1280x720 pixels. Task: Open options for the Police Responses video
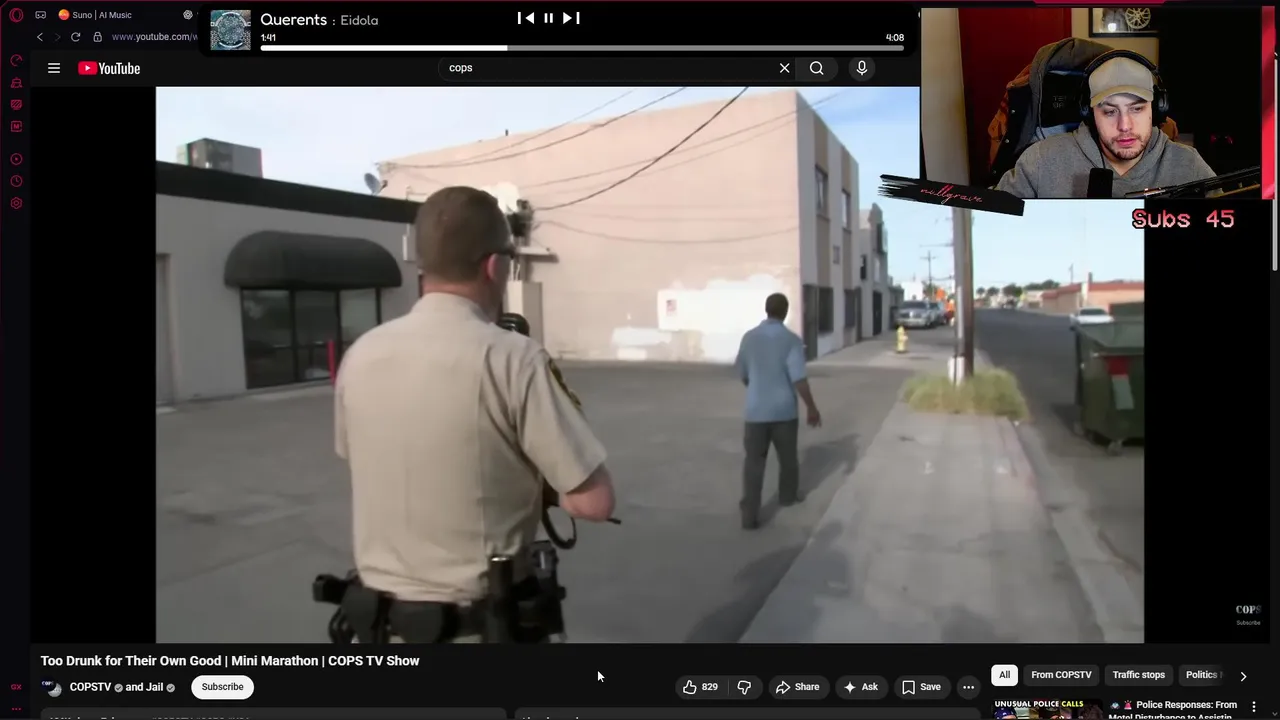1254,707
